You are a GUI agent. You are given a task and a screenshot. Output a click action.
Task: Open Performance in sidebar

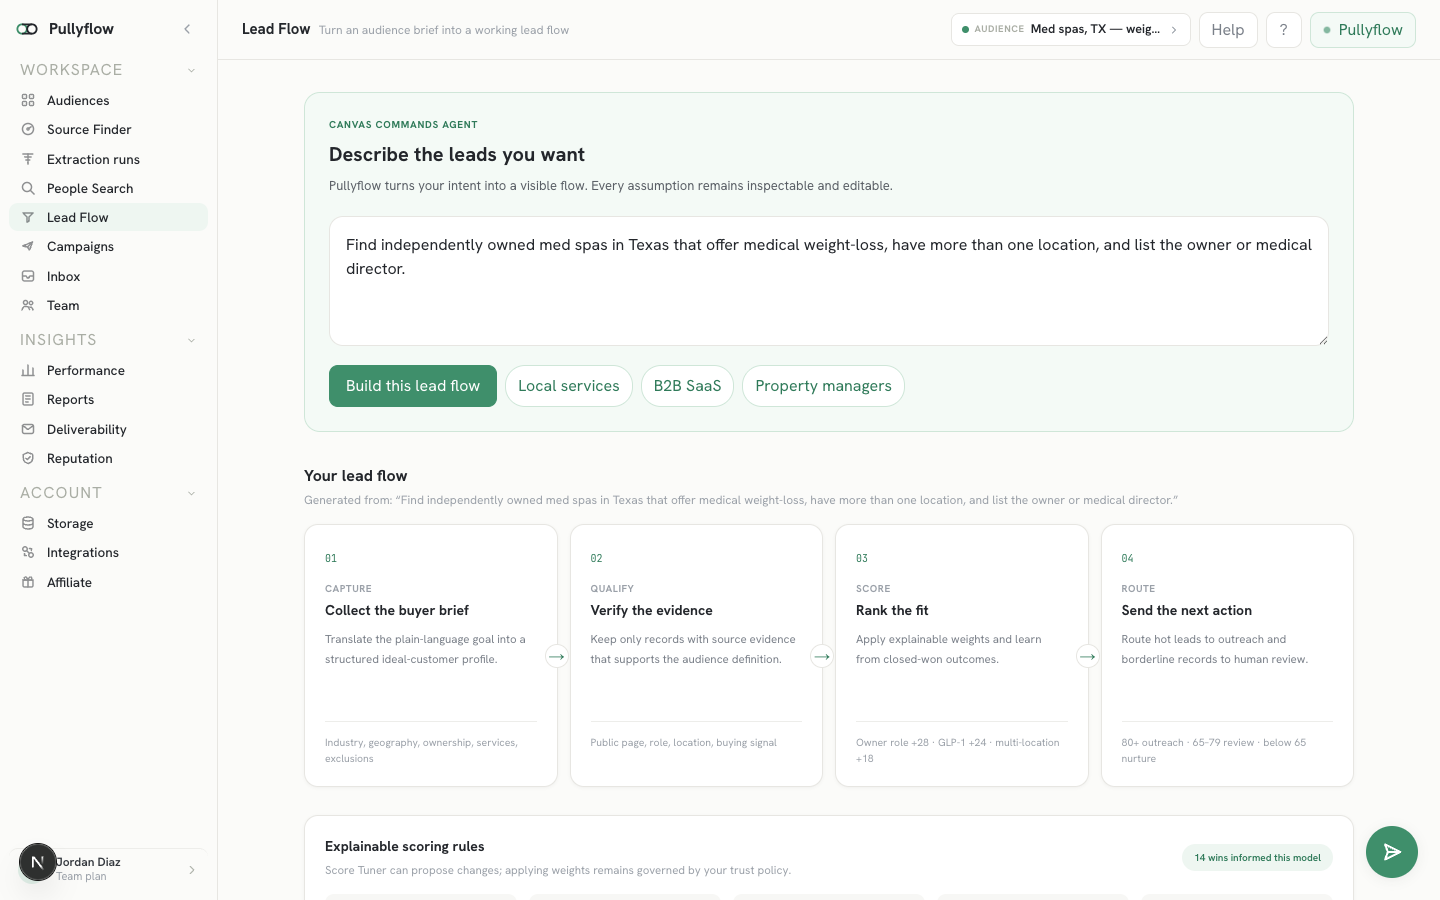point(108,370)
